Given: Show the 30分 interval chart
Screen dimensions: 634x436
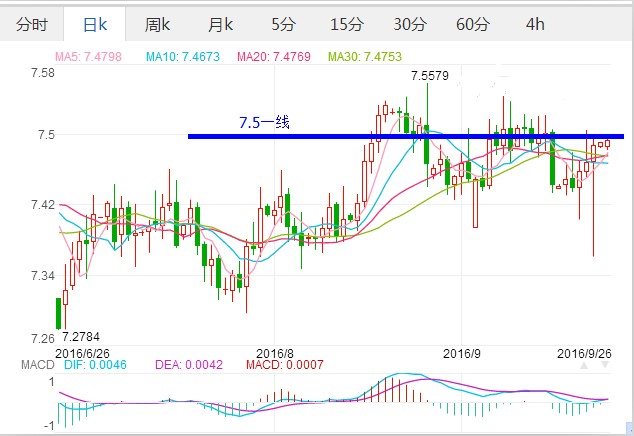Looking at the screenshot, I should [x=409, y=23].
